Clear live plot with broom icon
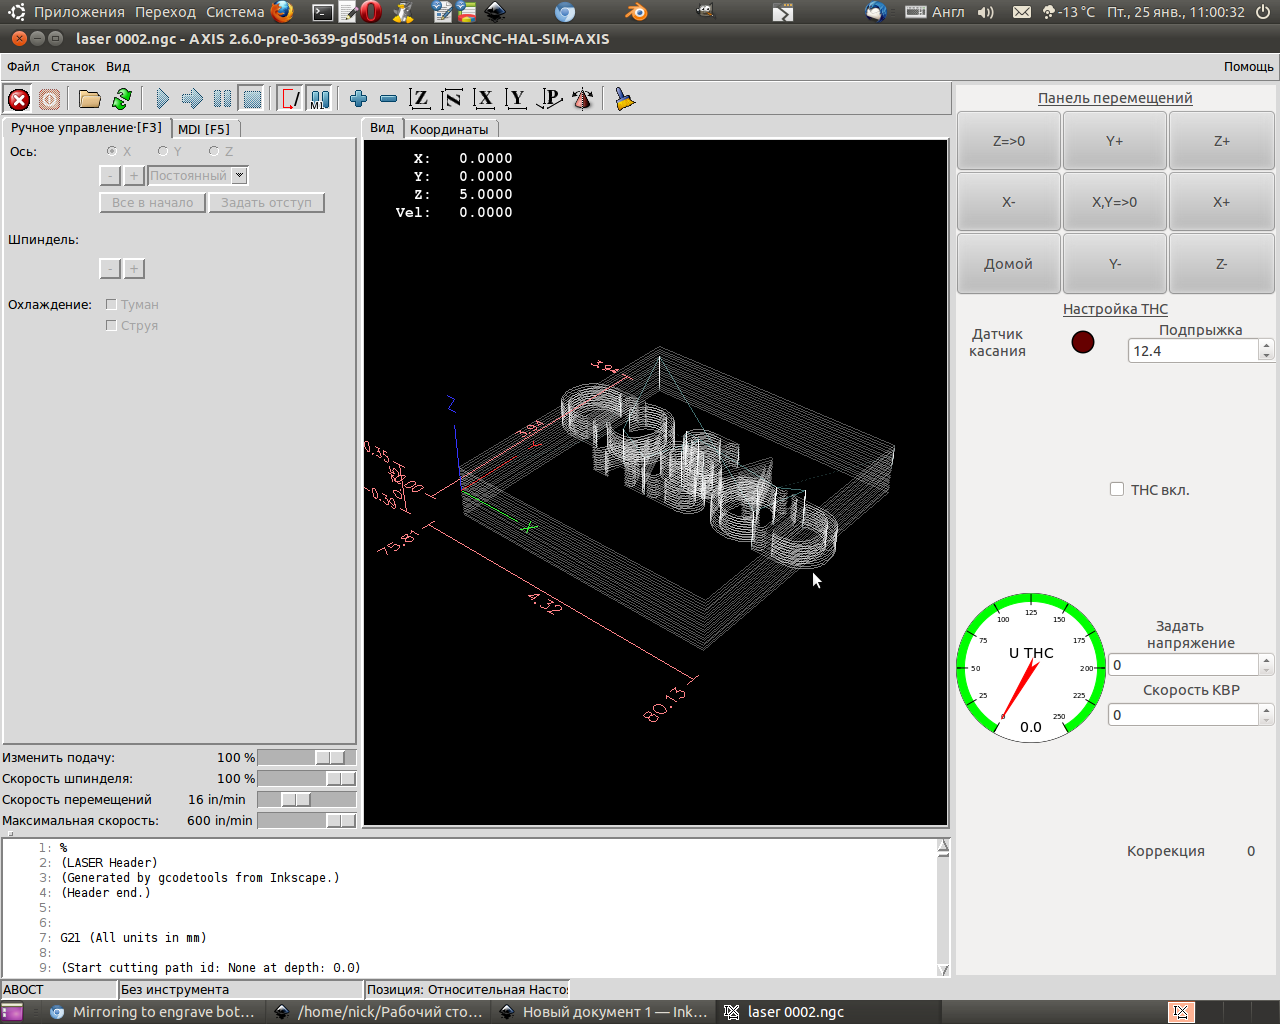The image size is (1280, 1024). tap(625, 99)
